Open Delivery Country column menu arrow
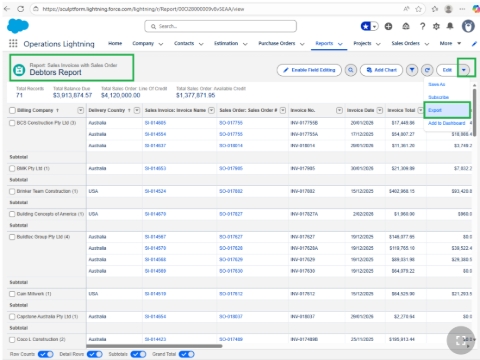The width and height of the screenshot is (480, 360). (x=137, y=110)
